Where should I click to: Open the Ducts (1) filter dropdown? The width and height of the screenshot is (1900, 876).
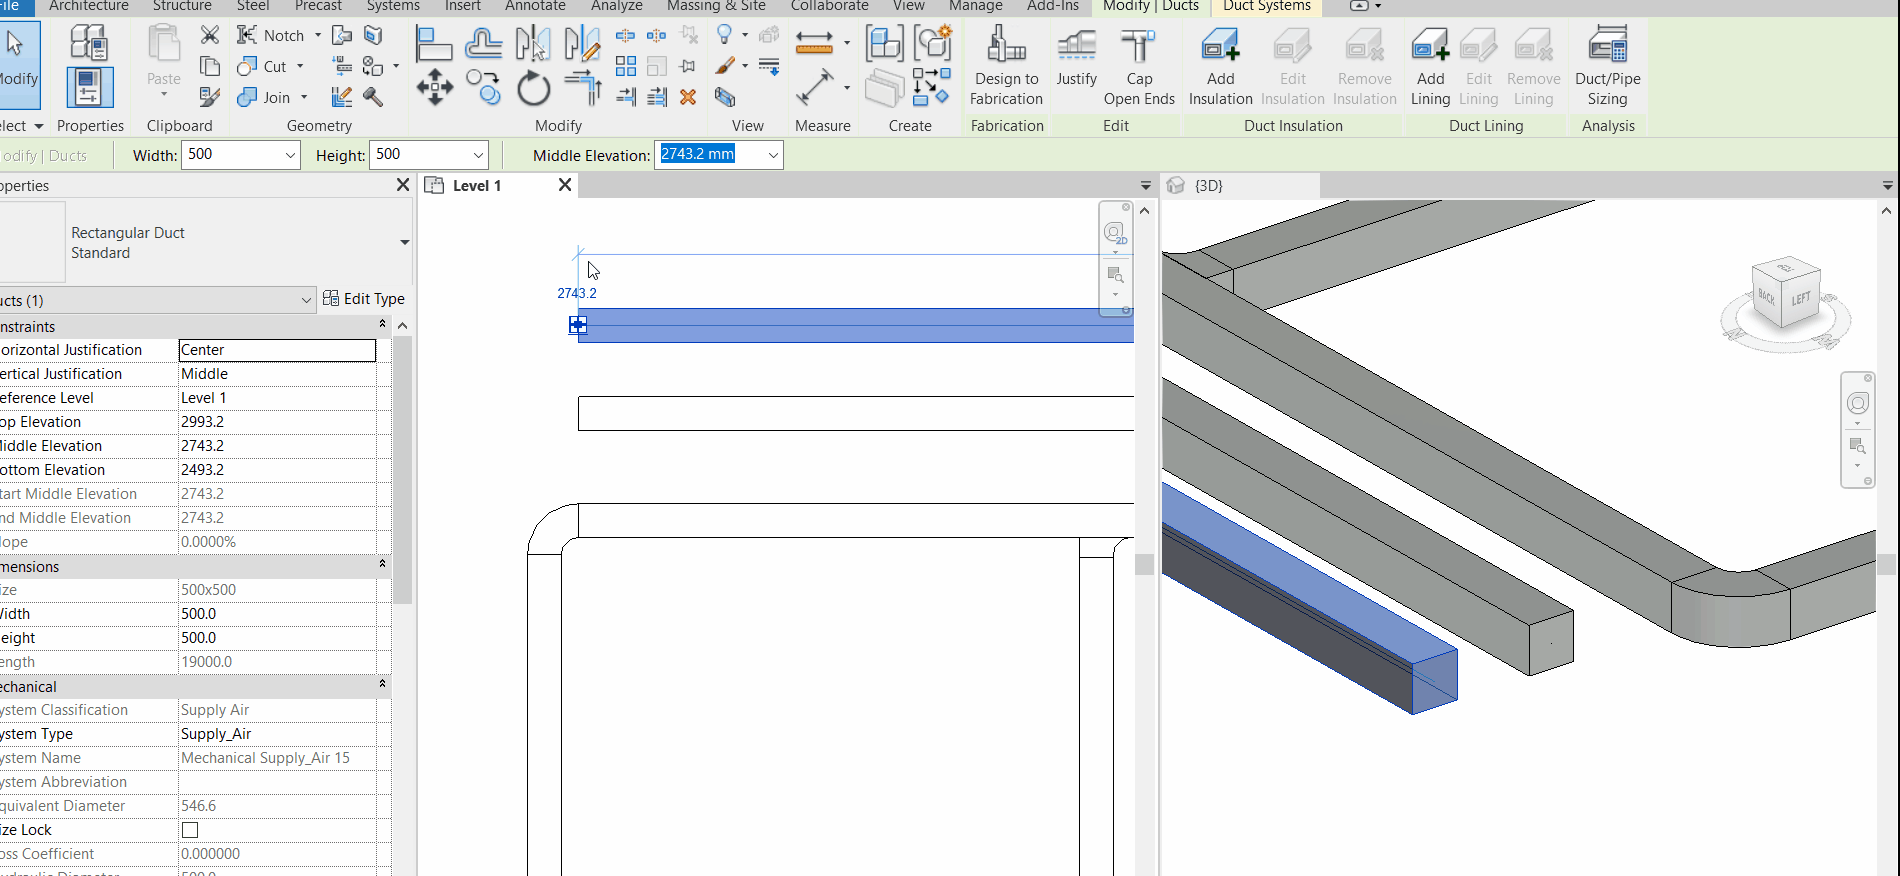tap(306, 300)
